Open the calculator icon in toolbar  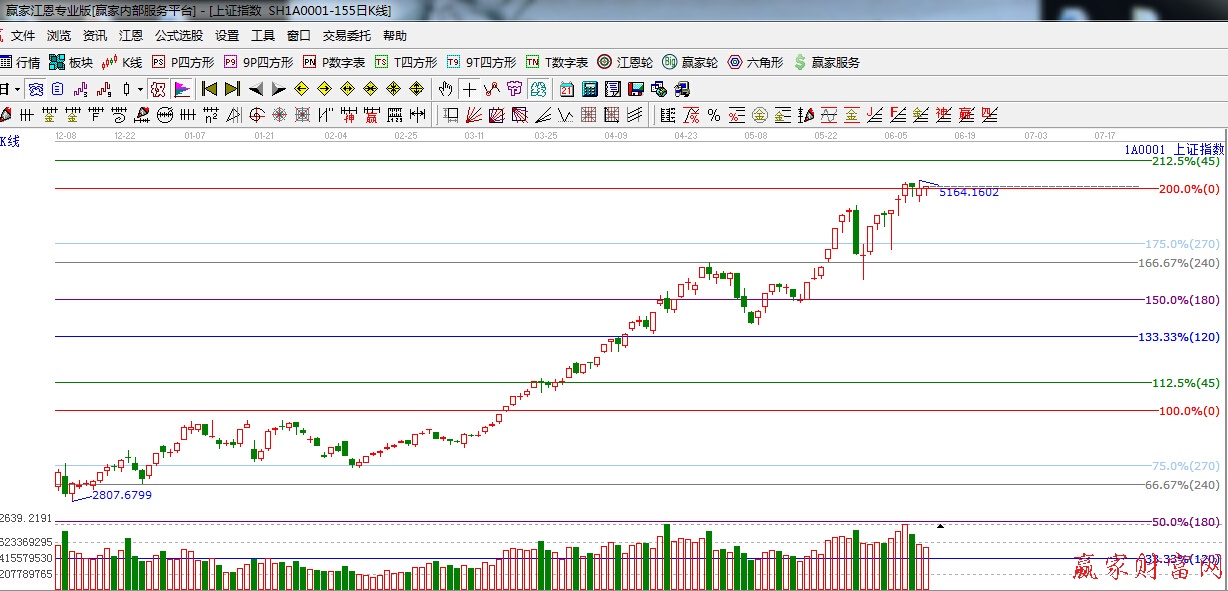point(590,89)
